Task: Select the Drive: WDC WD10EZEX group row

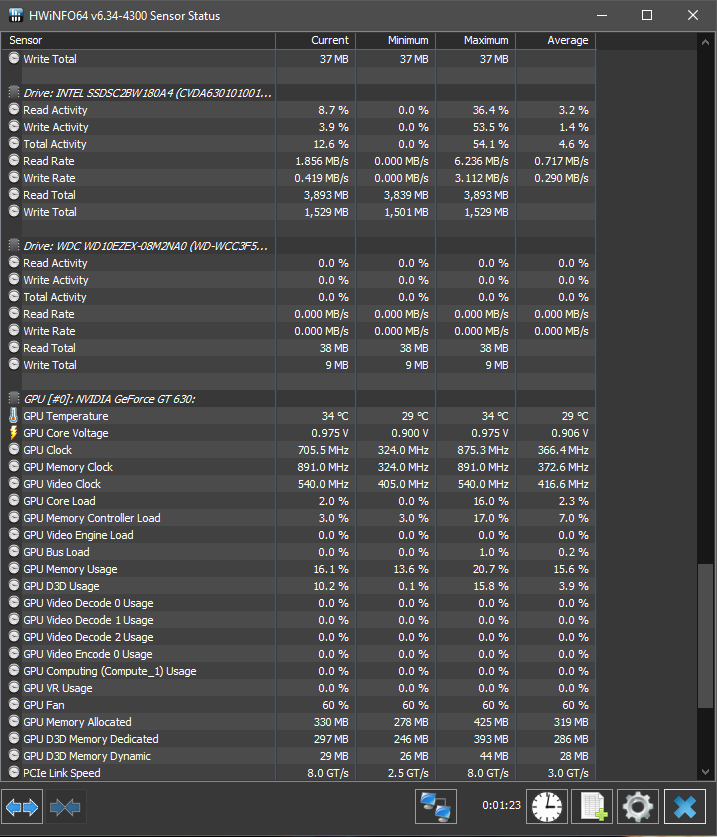Action: click(x=298, y=246)
